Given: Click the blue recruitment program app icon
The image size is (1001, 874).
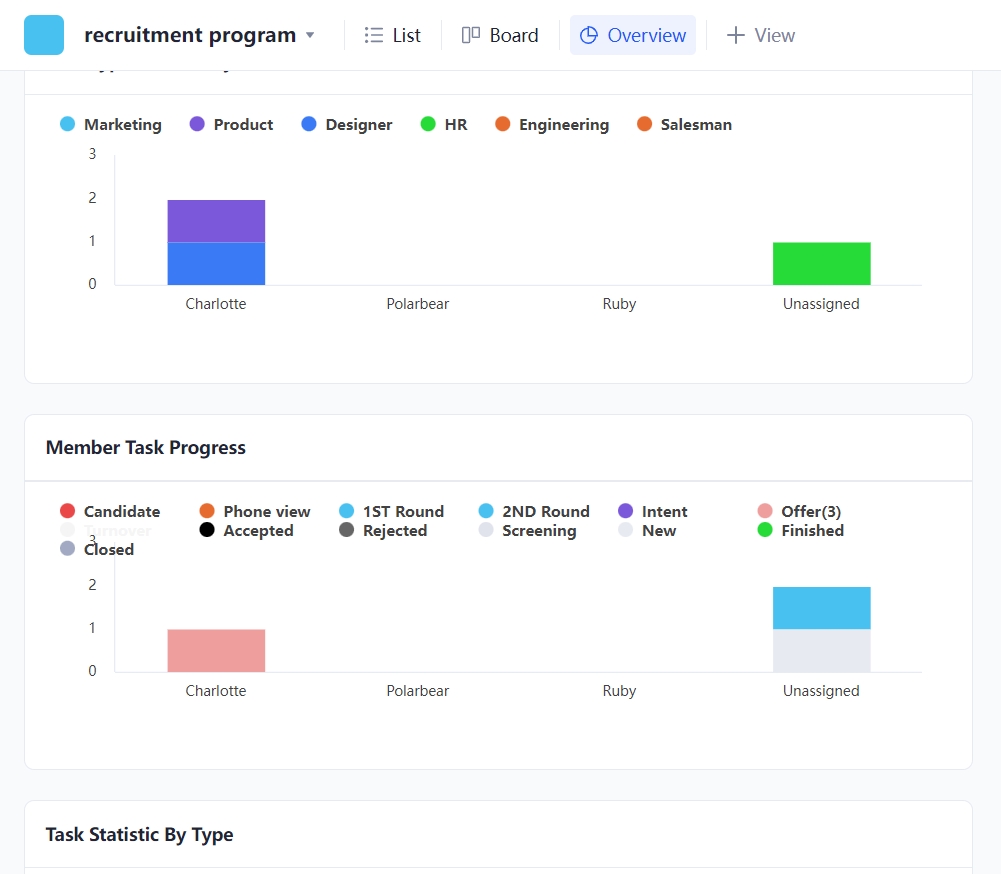Looking at the screenshot, I should [x=43, y=33].
